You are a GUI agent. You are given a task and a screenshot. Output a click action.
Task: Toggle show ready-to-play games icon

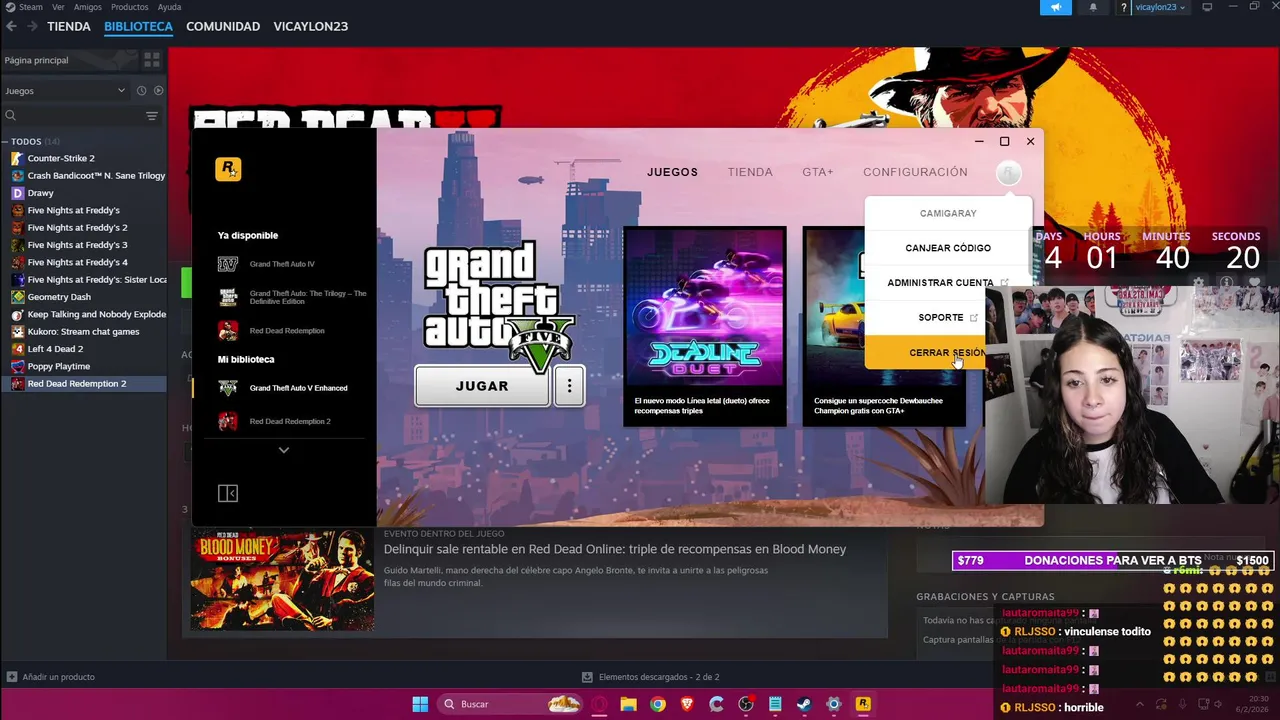(158, 90)
